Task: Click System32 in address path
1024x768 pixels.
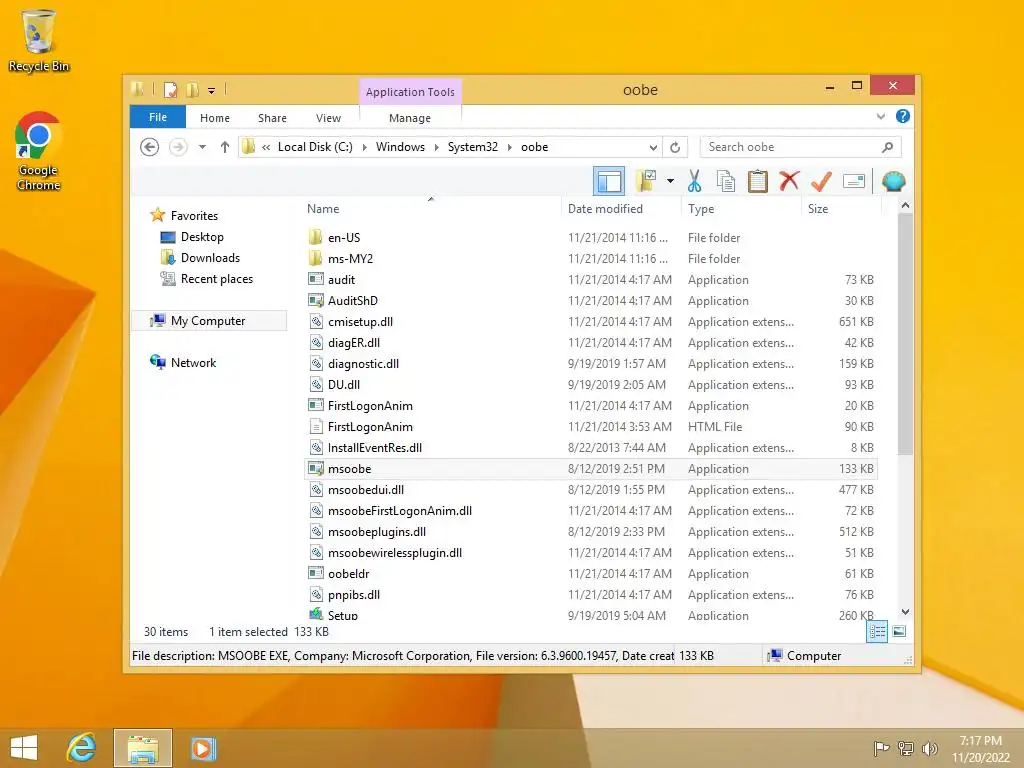Action: (x=473, y=147)
